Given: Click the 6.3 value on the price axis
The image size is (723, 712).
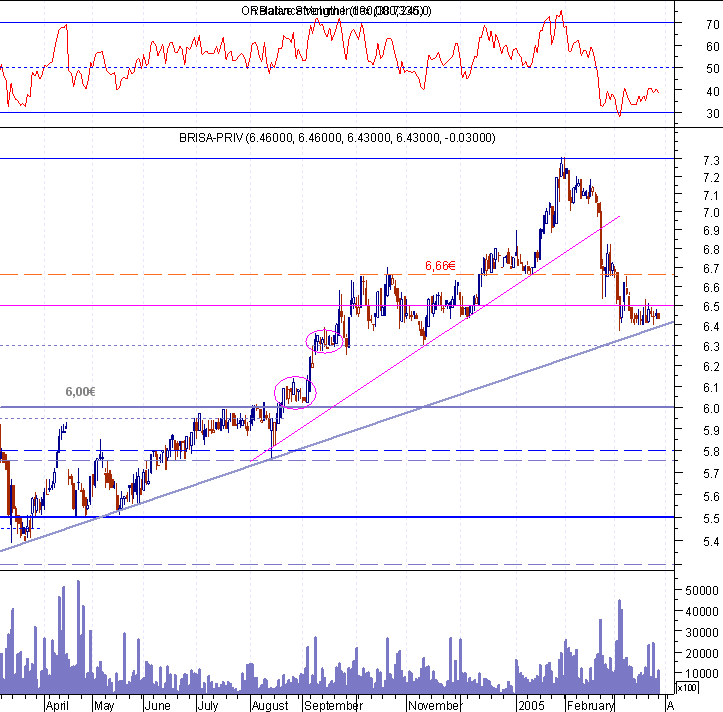Looking at the screenshot, I should pyautogui.click(x=711, y=346).
